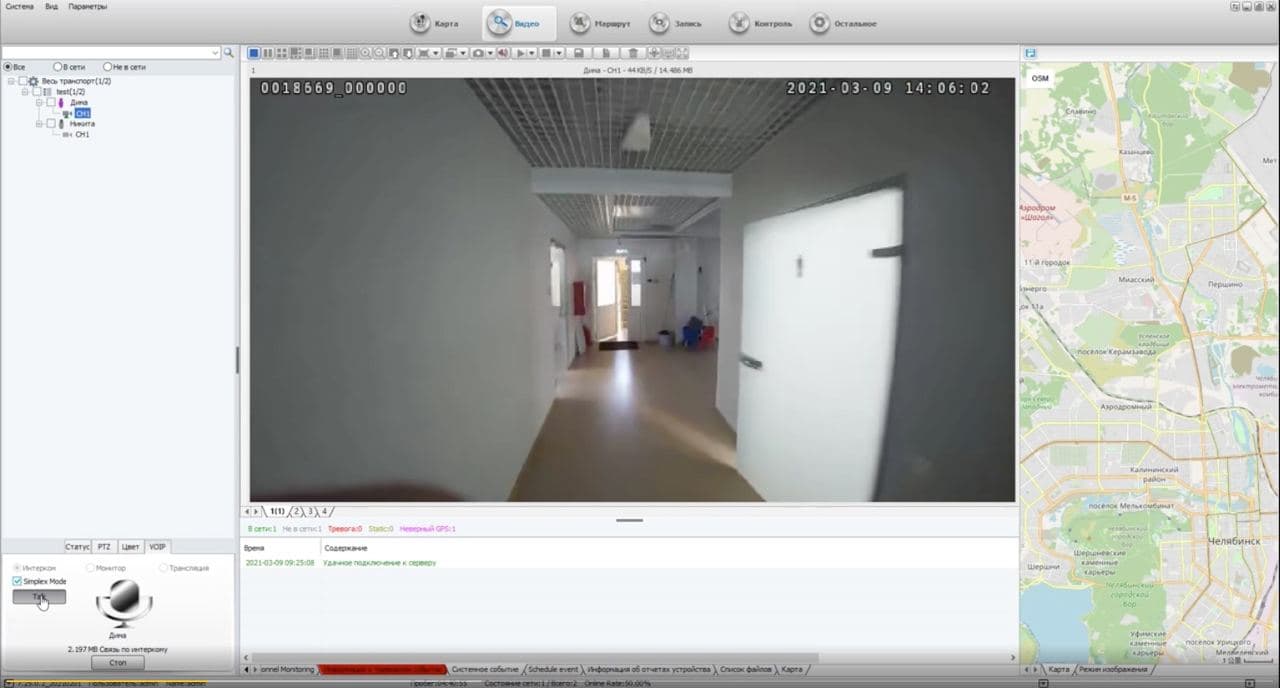The image size is (1280, 688).
Task: Open the Запись module
Action: [677, 23]
